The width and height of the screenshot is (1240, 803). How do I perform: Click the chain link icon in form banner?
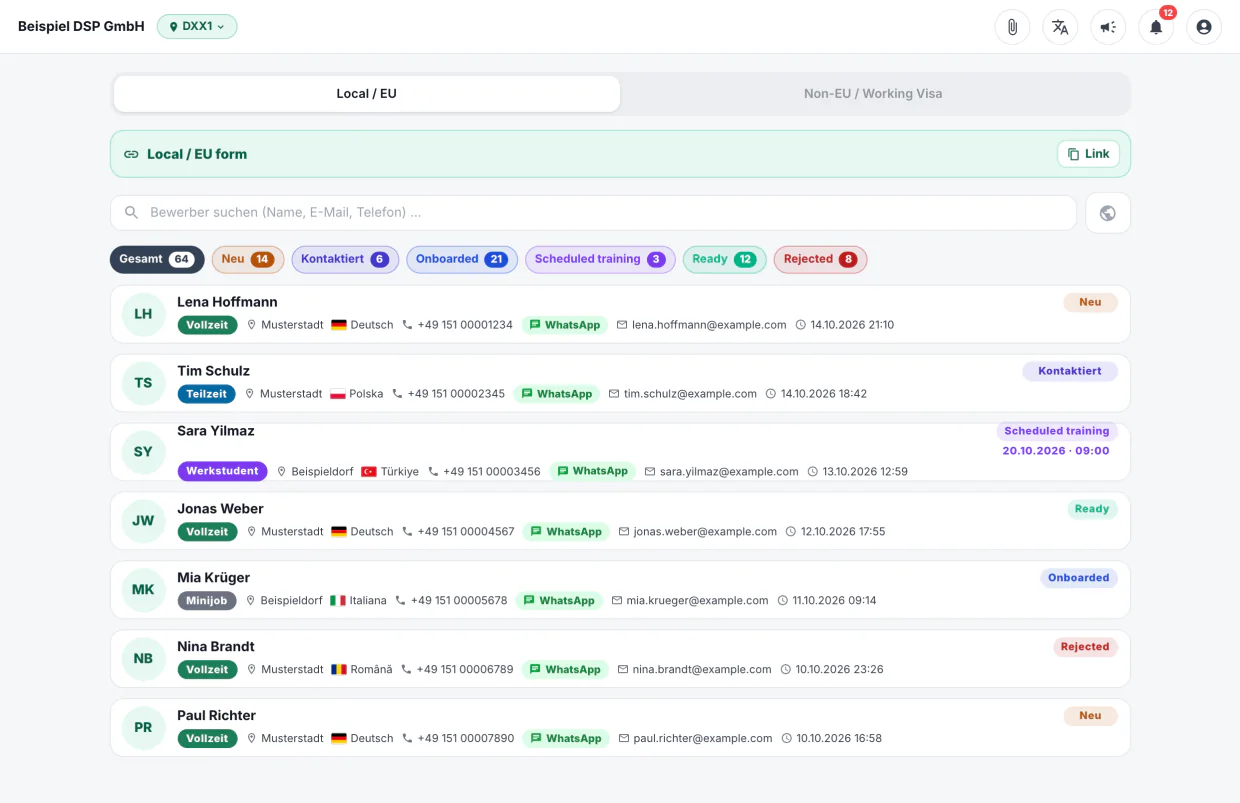(131, 154)
